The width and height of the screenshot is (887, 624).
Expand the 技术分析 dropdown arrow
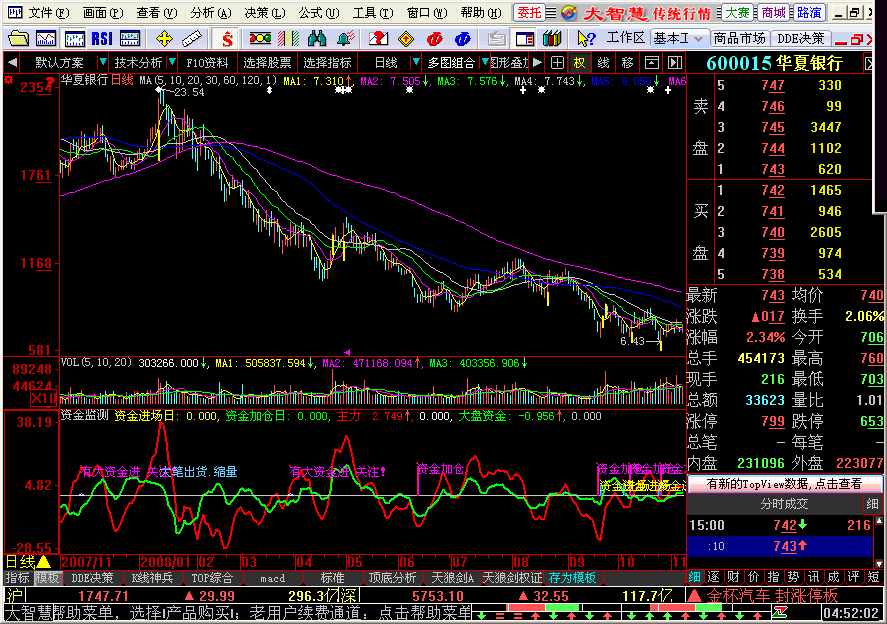click(172, 62)
